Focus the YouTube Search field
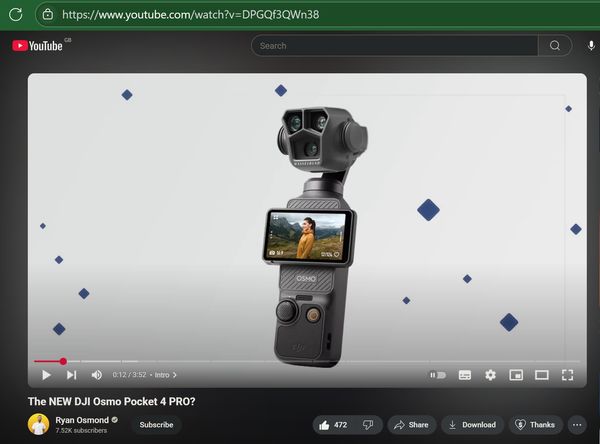Image resolution: width=600 pixels, height=444 pixels. (x=395, y=46)
